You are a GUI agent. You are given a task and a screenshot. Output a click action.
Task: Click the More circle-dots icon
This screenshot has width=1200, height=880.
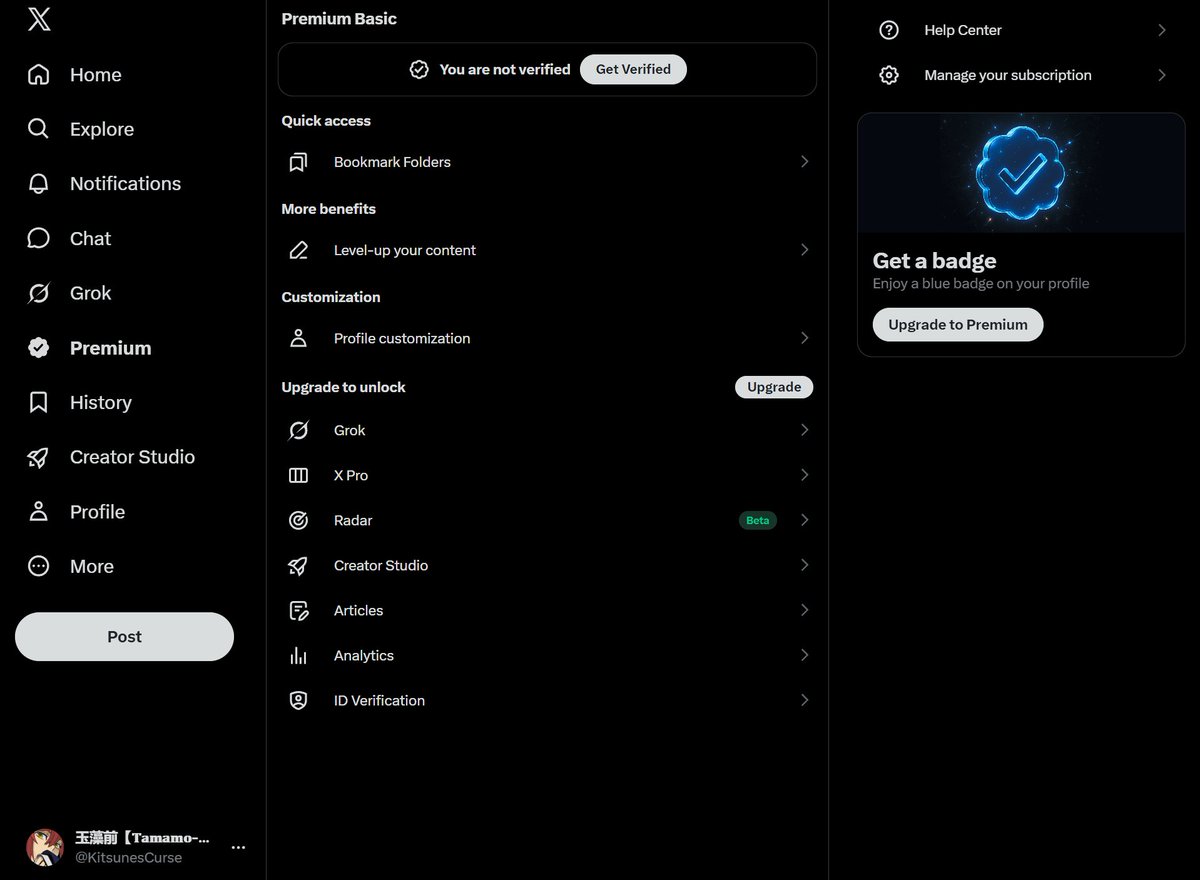[x=38, y=566]
